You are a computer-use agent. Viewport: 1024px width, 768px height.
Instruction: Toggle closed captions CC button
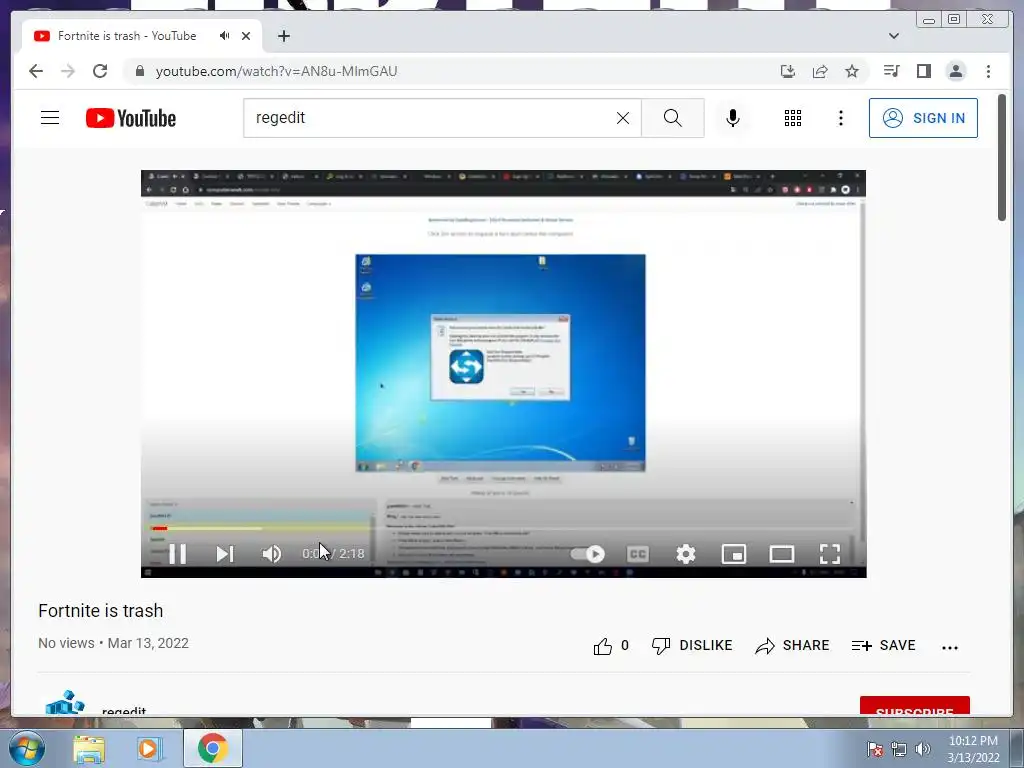point(638,554)
